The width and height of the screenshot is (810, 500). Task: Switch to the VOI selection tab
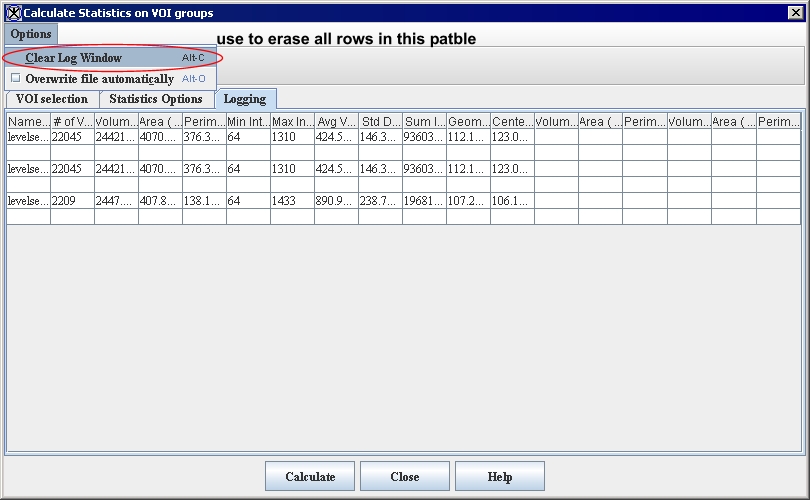point(52,99)
